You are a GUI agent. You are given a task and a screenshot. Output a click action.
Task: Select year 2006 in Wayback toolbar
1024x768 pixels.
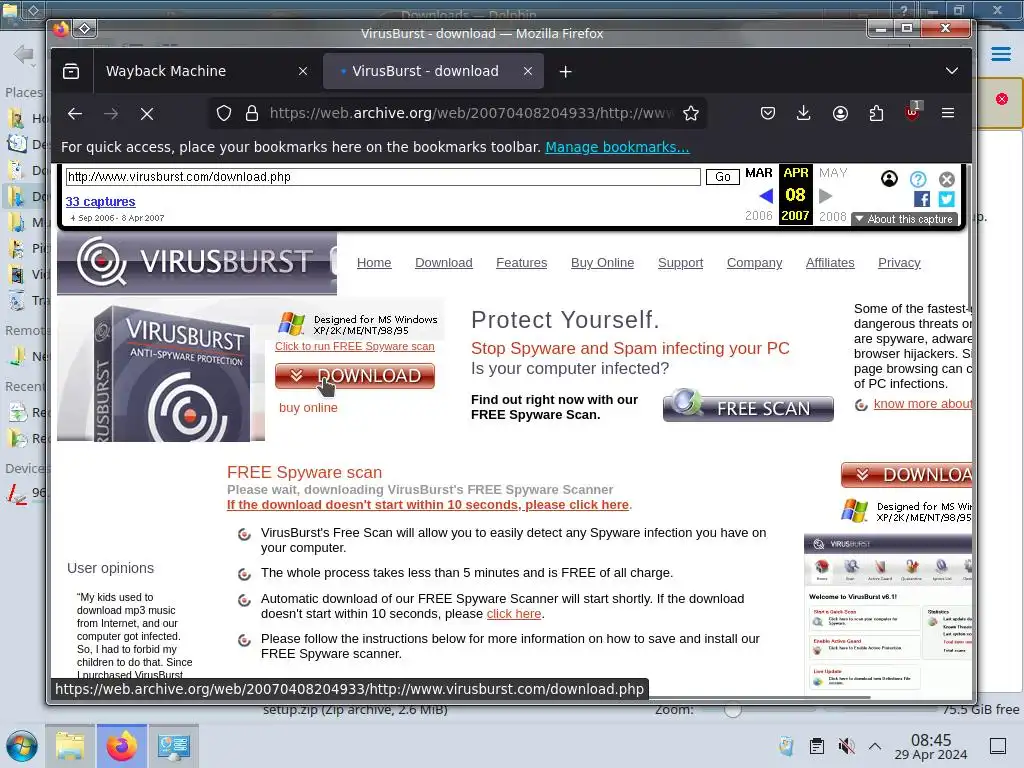tap(759, 216)
